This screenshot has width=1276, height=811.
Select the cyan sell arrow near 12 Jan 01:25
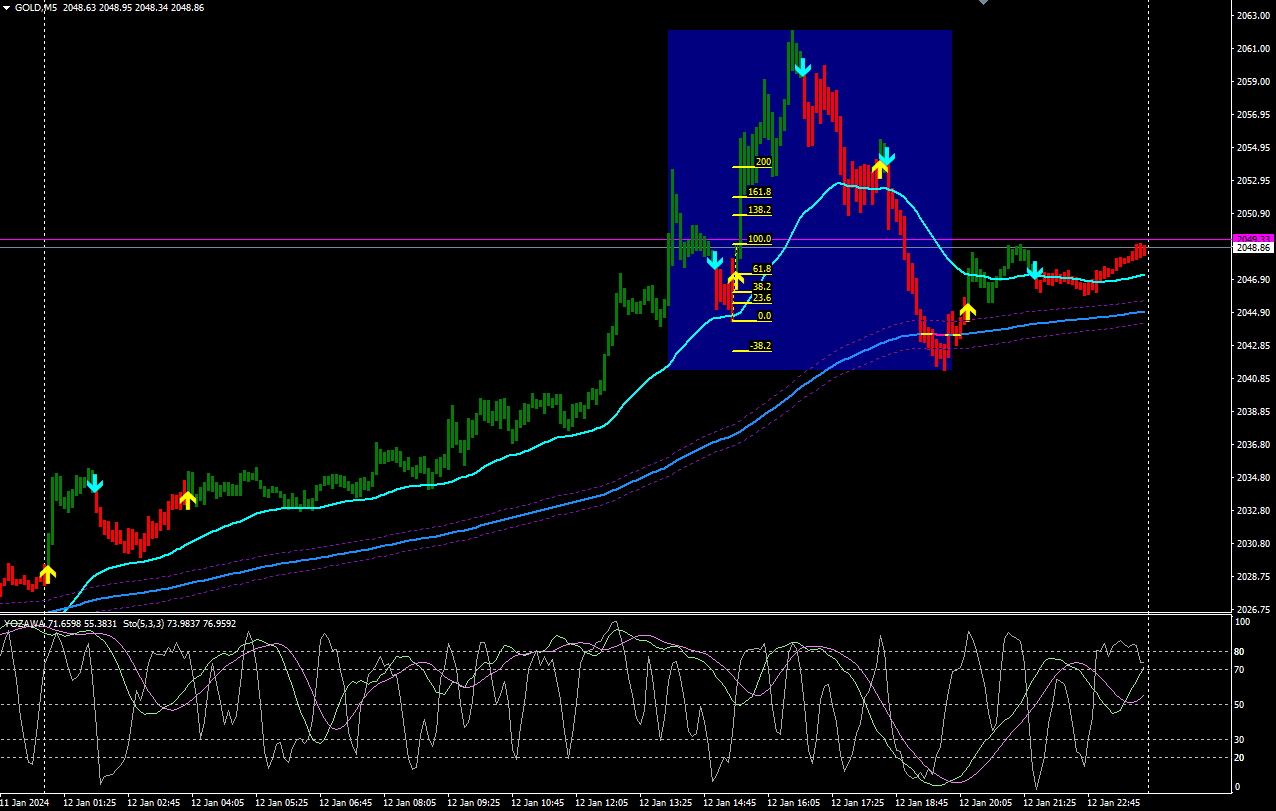94,484
